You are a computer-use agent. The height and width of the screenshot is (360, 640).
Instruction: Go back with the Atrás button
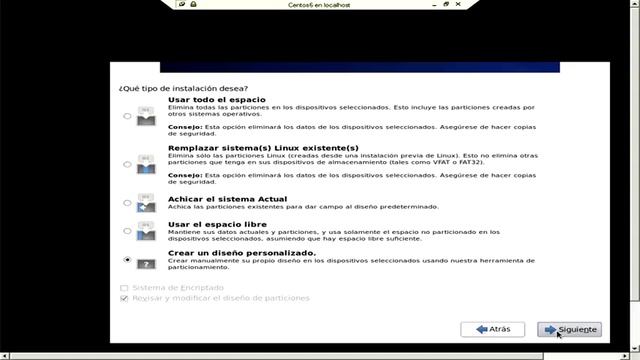pos(493,329)
